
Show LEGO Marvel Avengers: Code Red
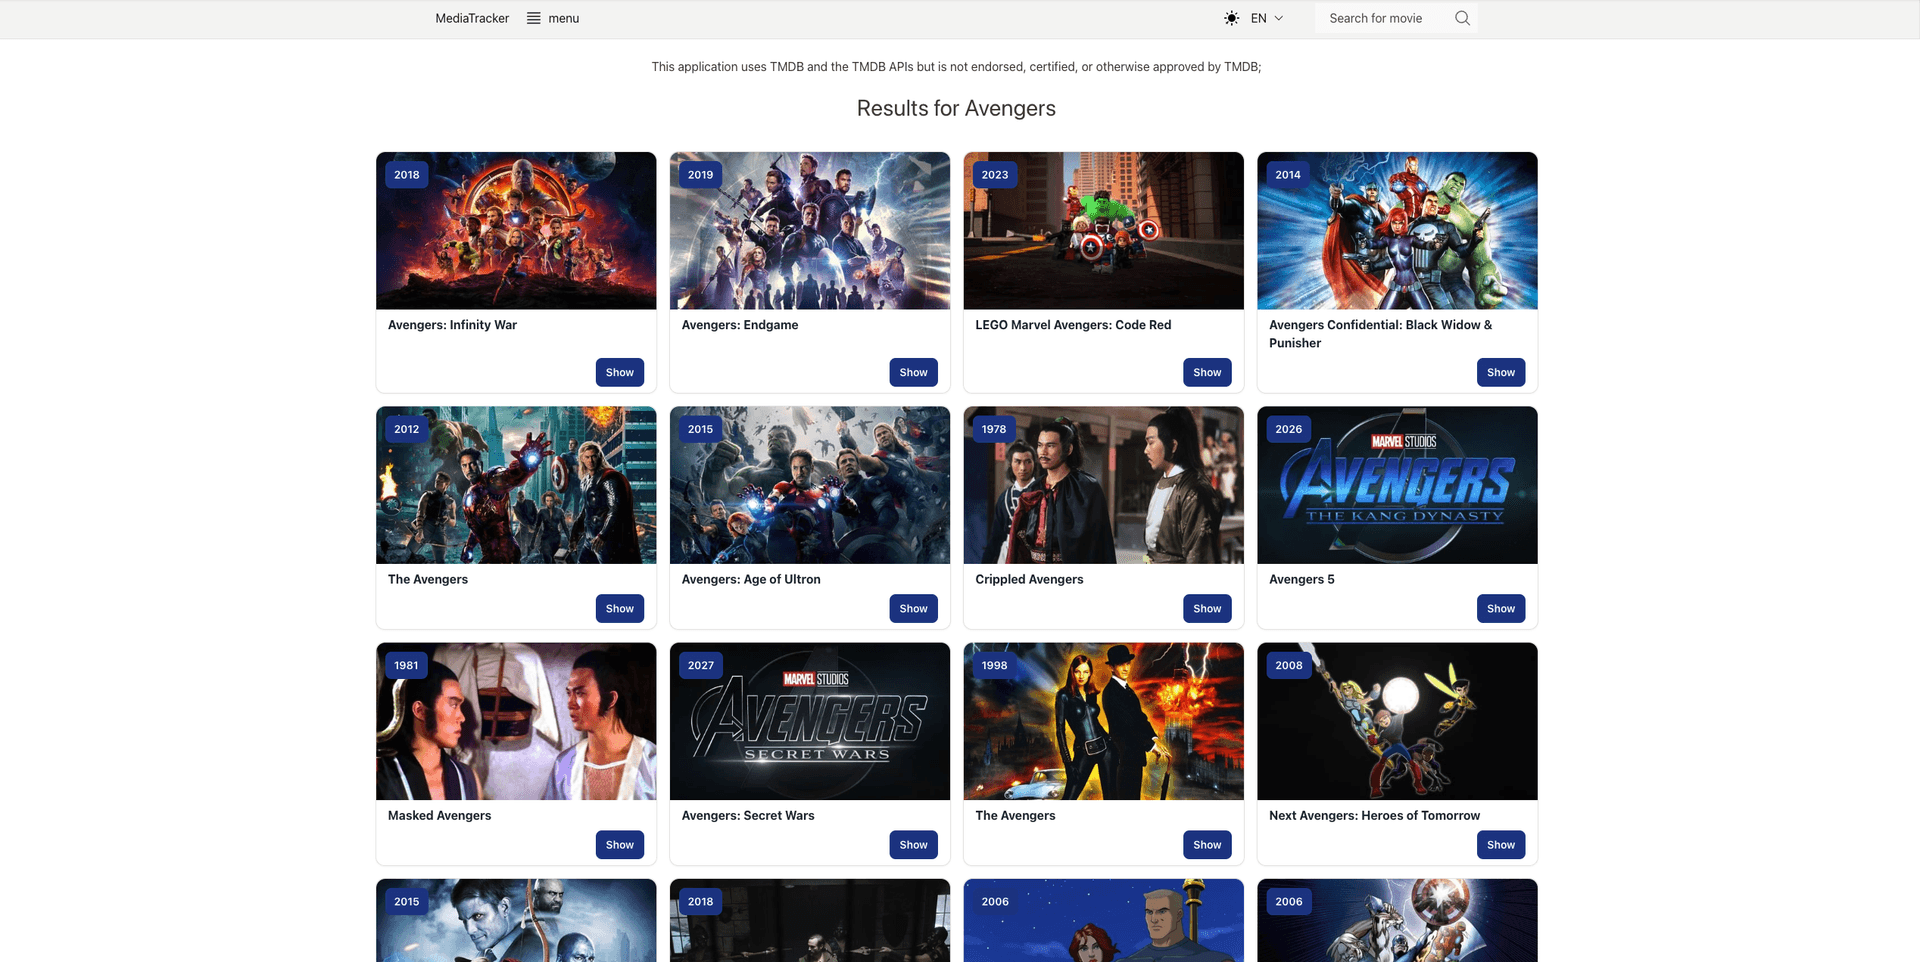tap(1207, 372)
